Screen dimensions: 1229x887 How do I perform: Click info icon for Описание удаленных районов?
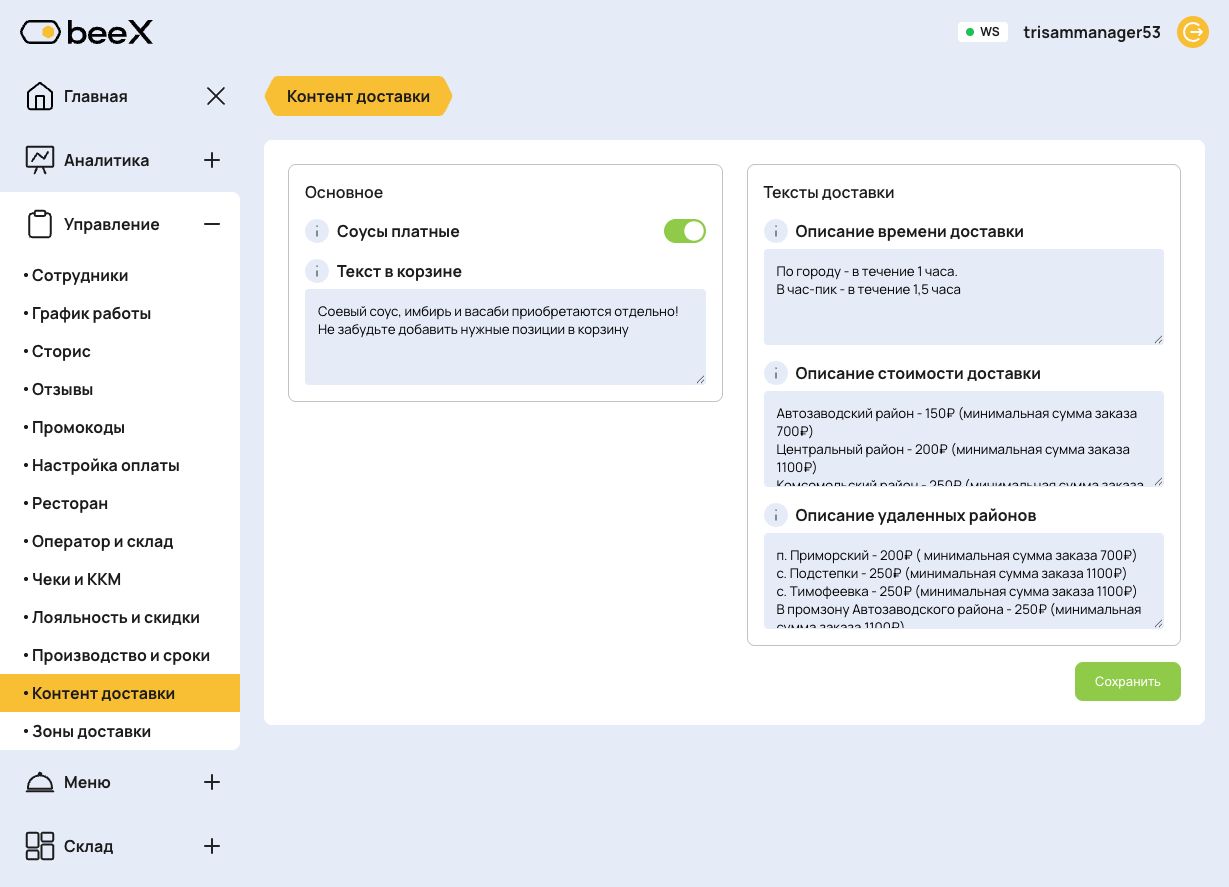pyautogui.click(x=776, y=515)
